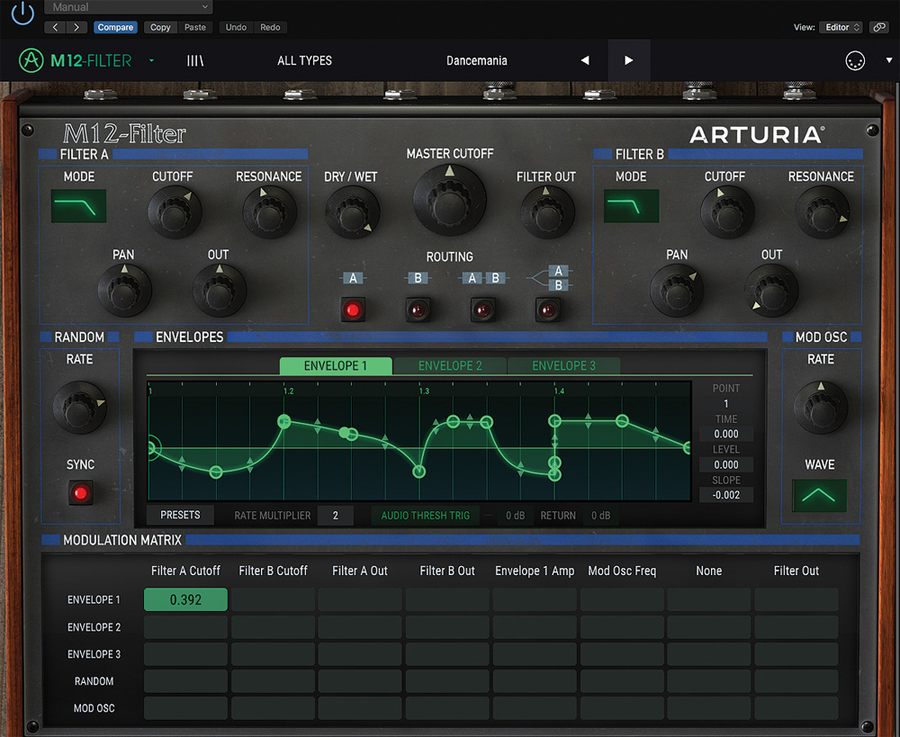Image resolution: width=900 pixels, height=737 pixels.
Task: Click the Filter A Resonance knob
Action: pos(269,211)
